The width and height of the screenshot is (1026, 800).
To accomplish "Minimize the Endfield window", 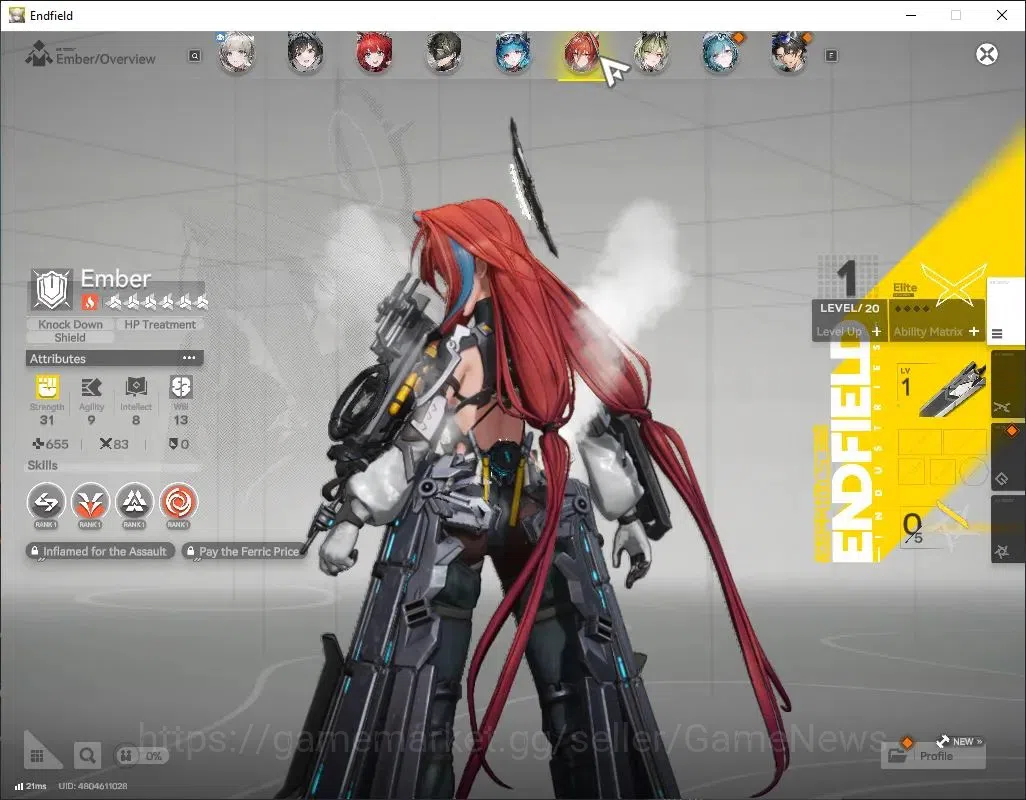I will 910,15.
